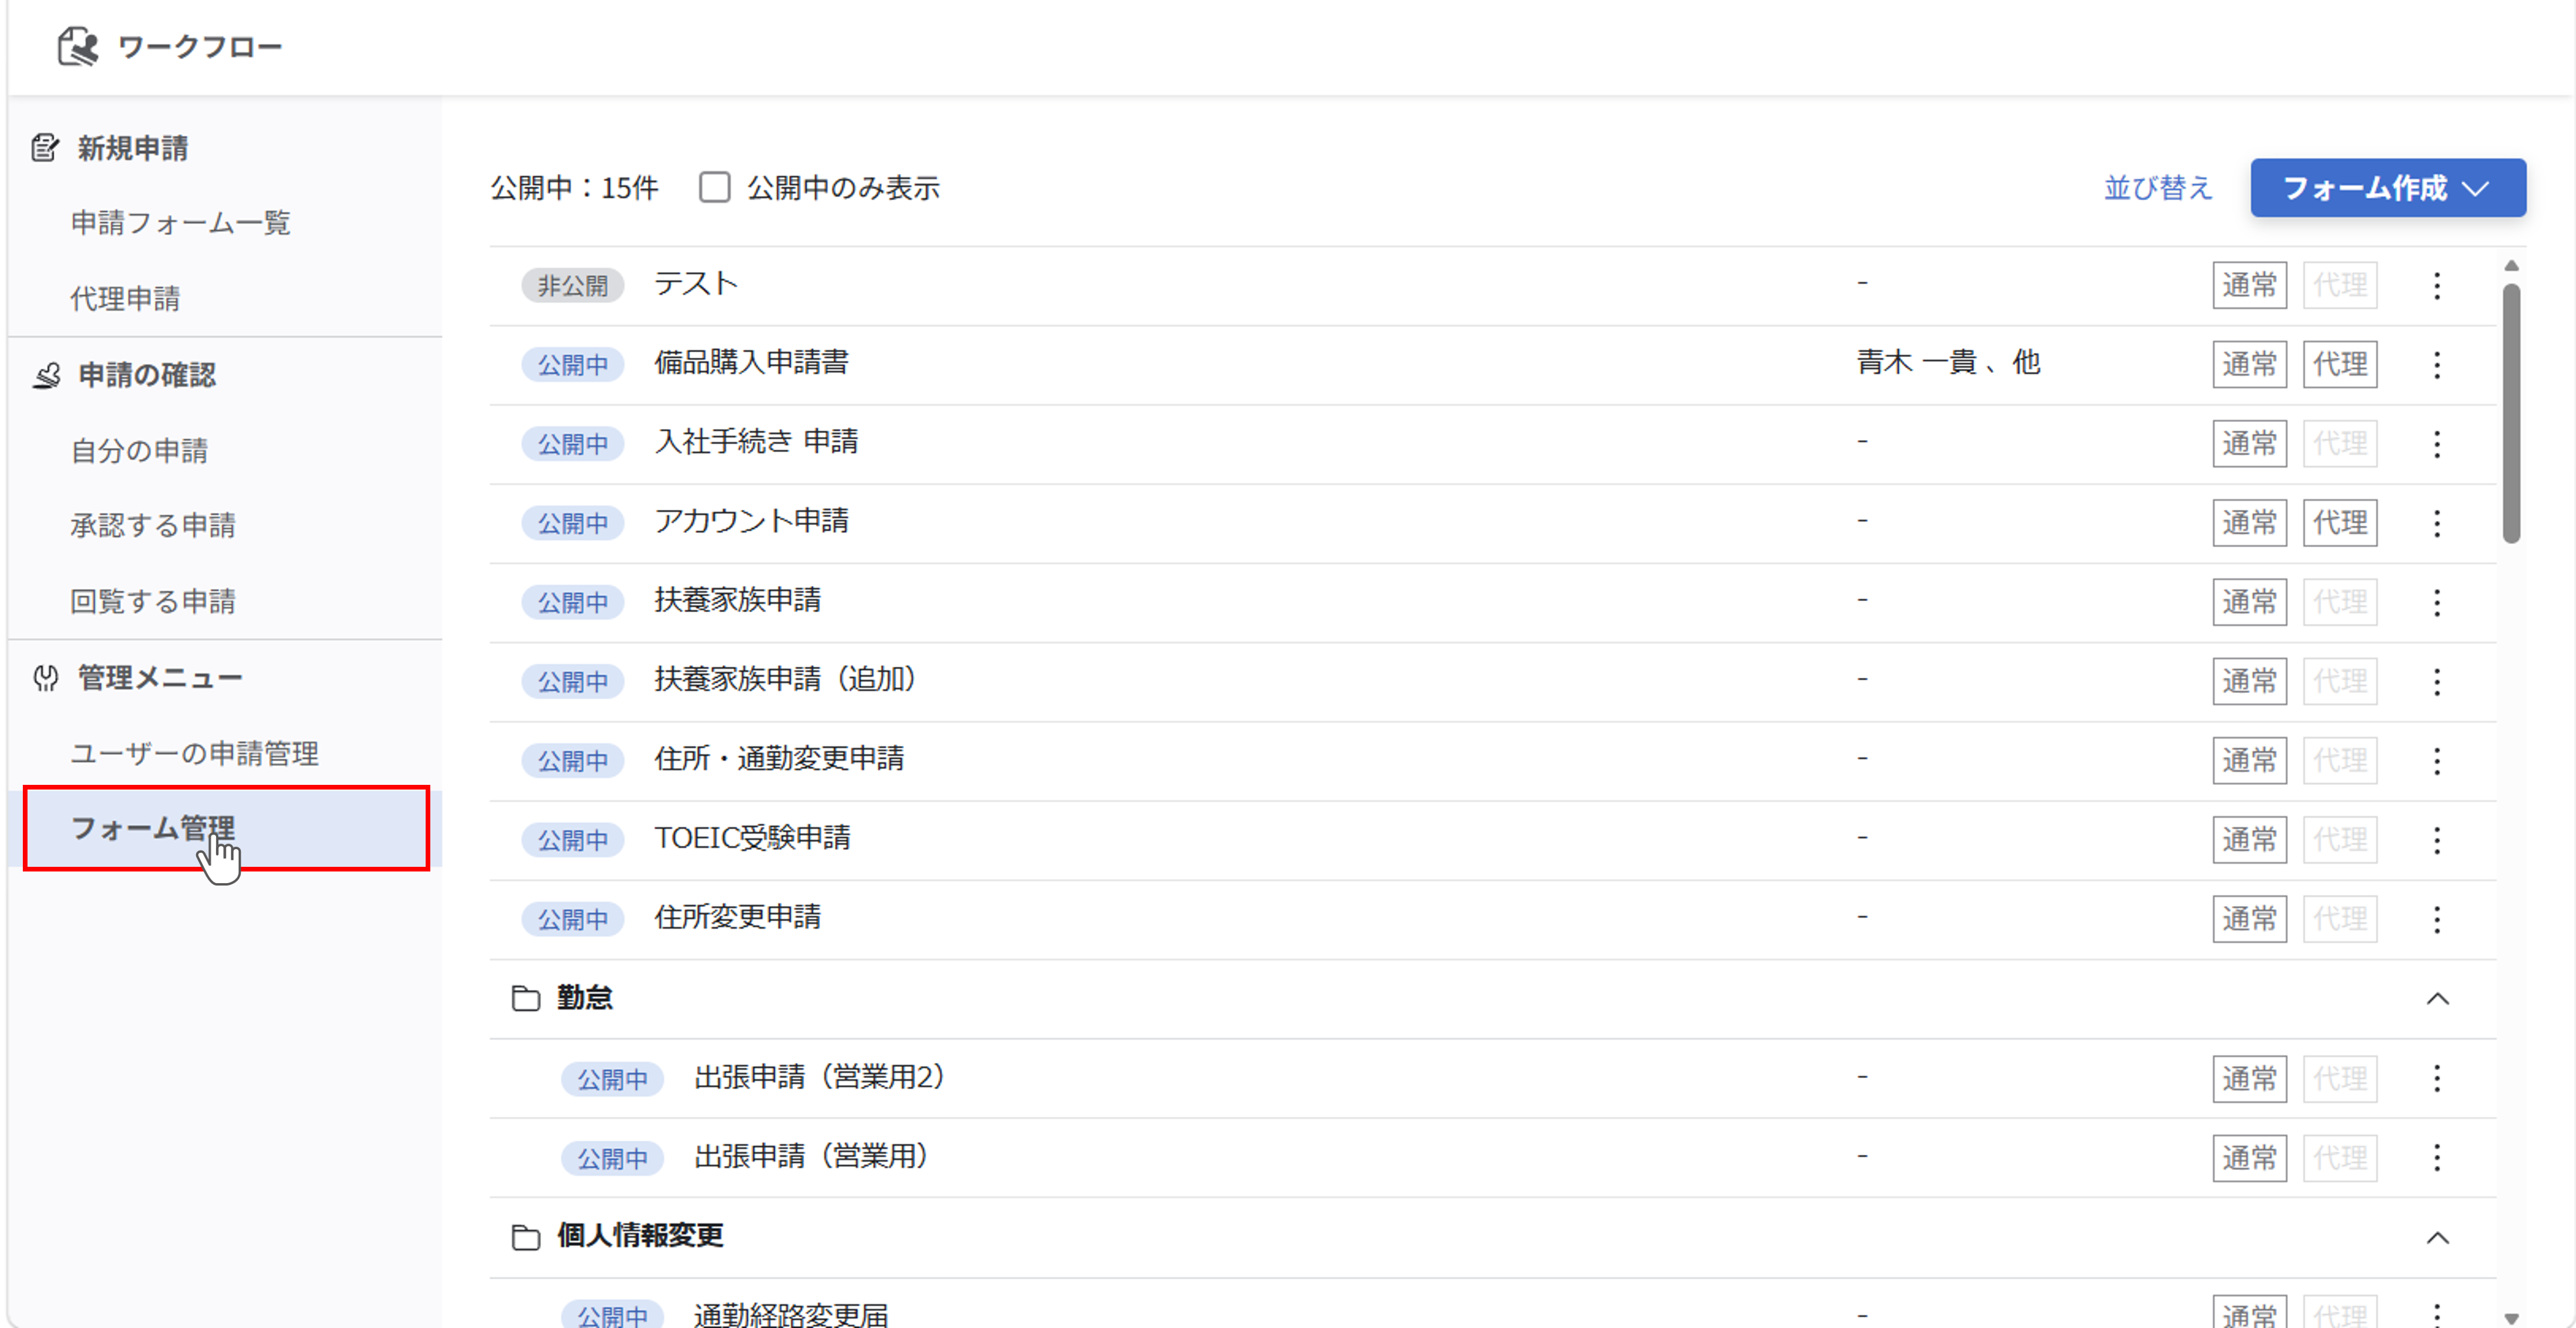Collapse the 勤怠 folder chevron

(x=2438, y=998)
